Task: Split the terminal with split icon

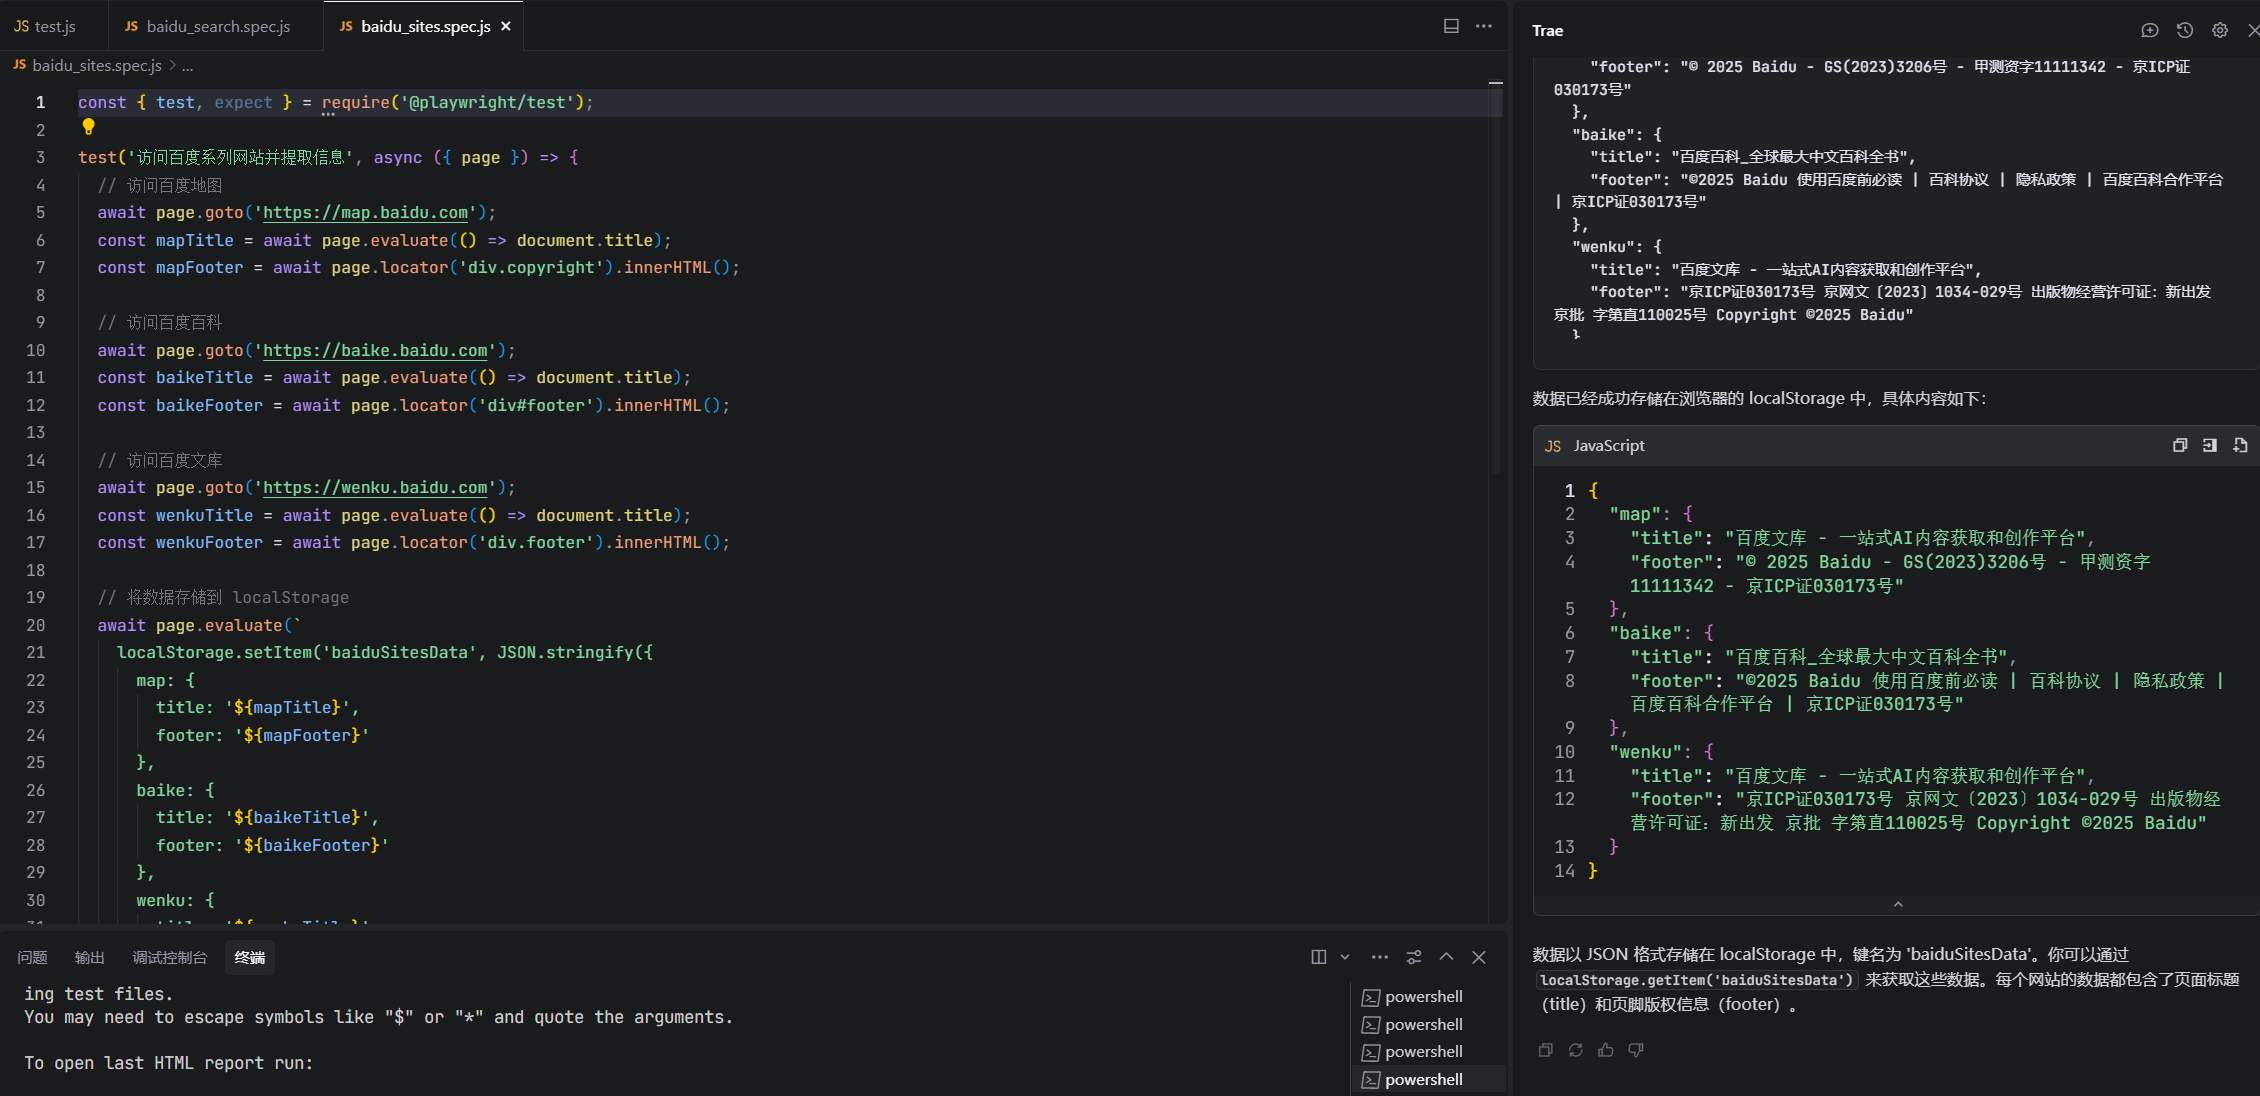Action: click(x=1319, y=957)
